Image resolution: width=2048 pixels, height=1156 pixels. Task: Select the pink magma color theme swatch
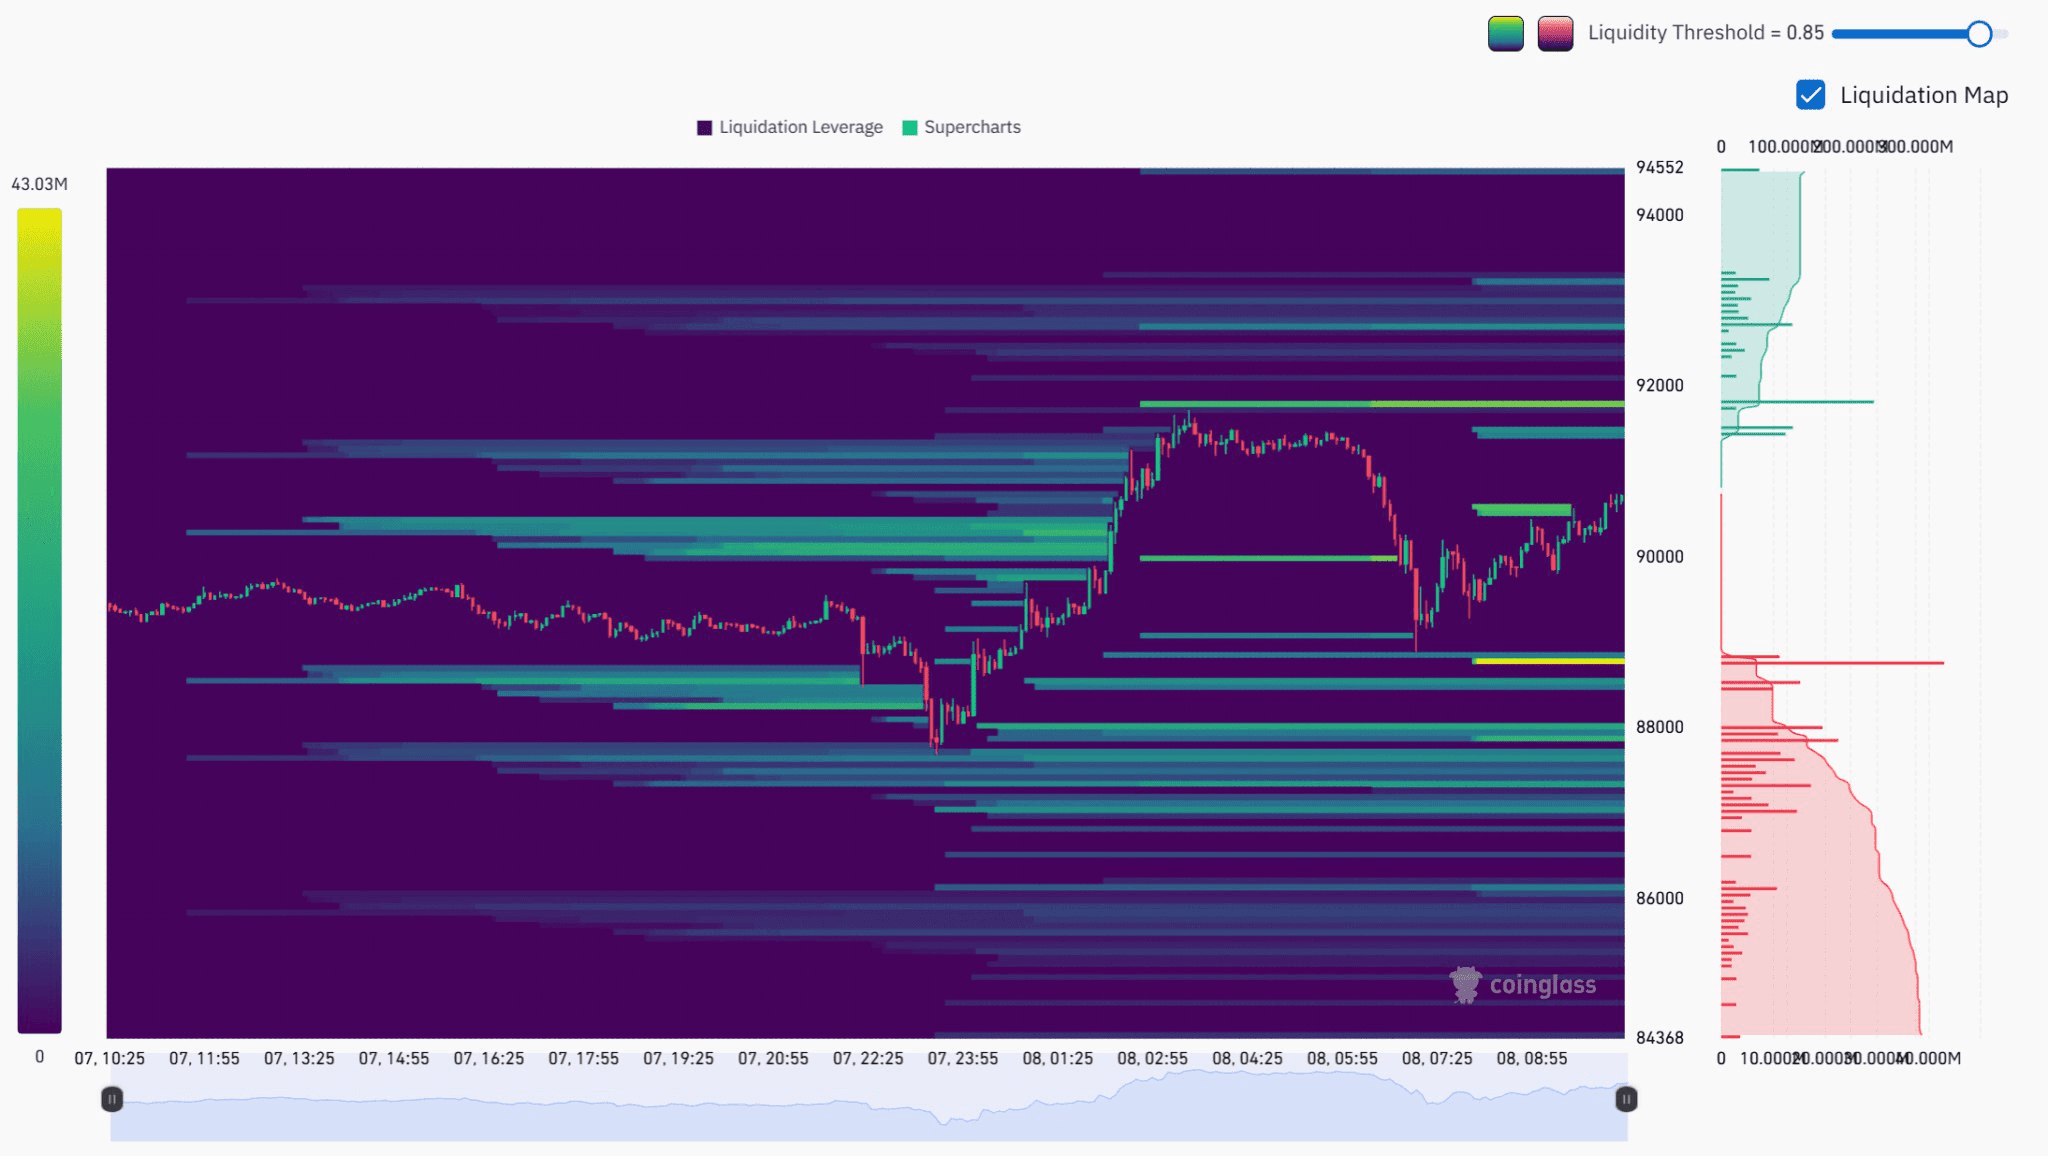click(1555, 33)
